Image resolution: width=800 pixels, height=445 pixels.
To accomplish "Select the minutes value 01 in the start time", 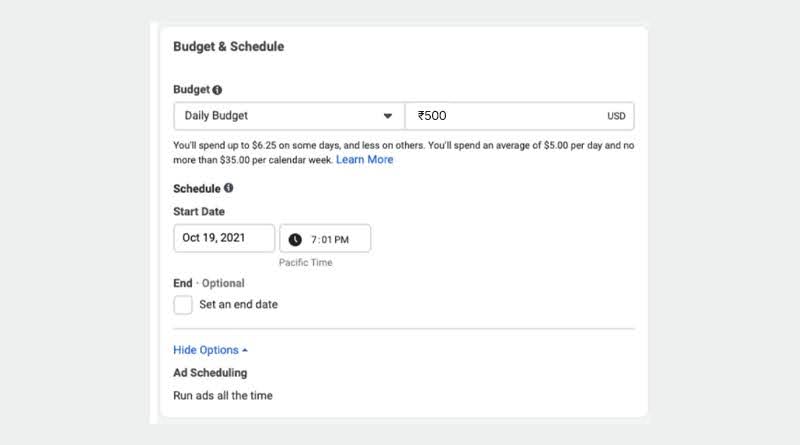I will coord(326,239).
